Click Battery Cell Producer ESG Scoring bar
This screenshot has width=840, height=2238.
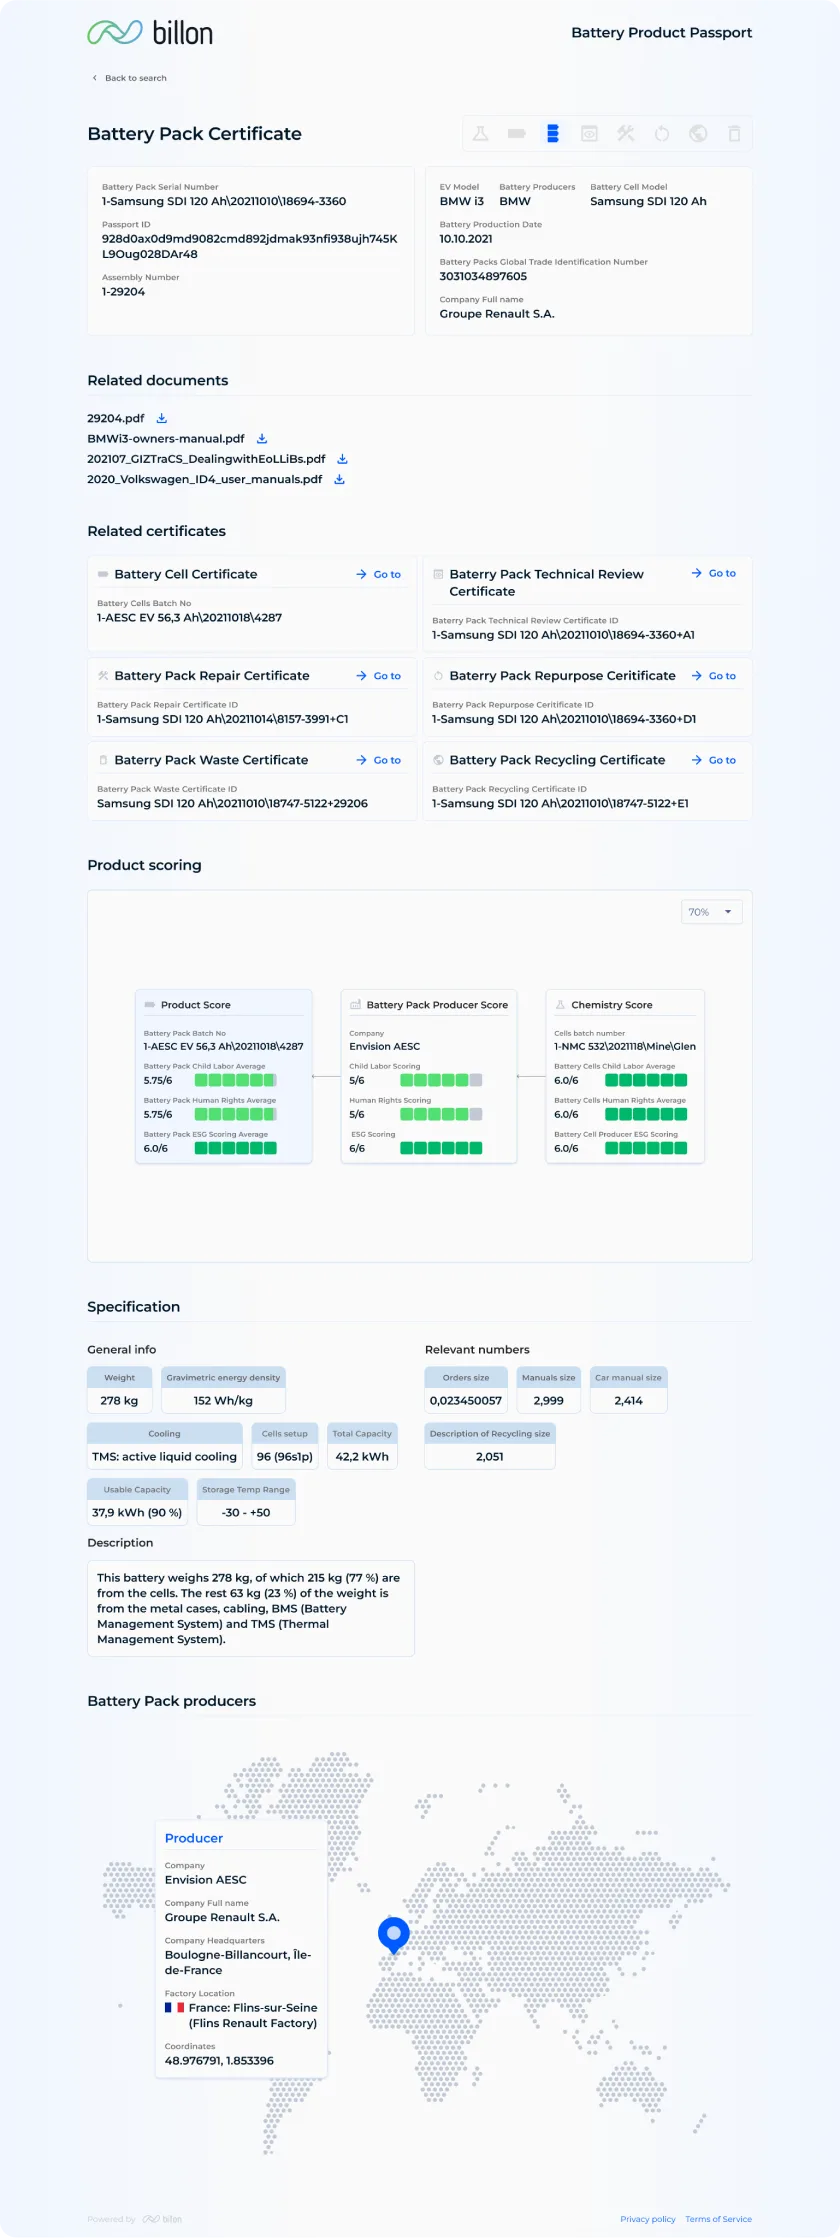coord(646,1149)
